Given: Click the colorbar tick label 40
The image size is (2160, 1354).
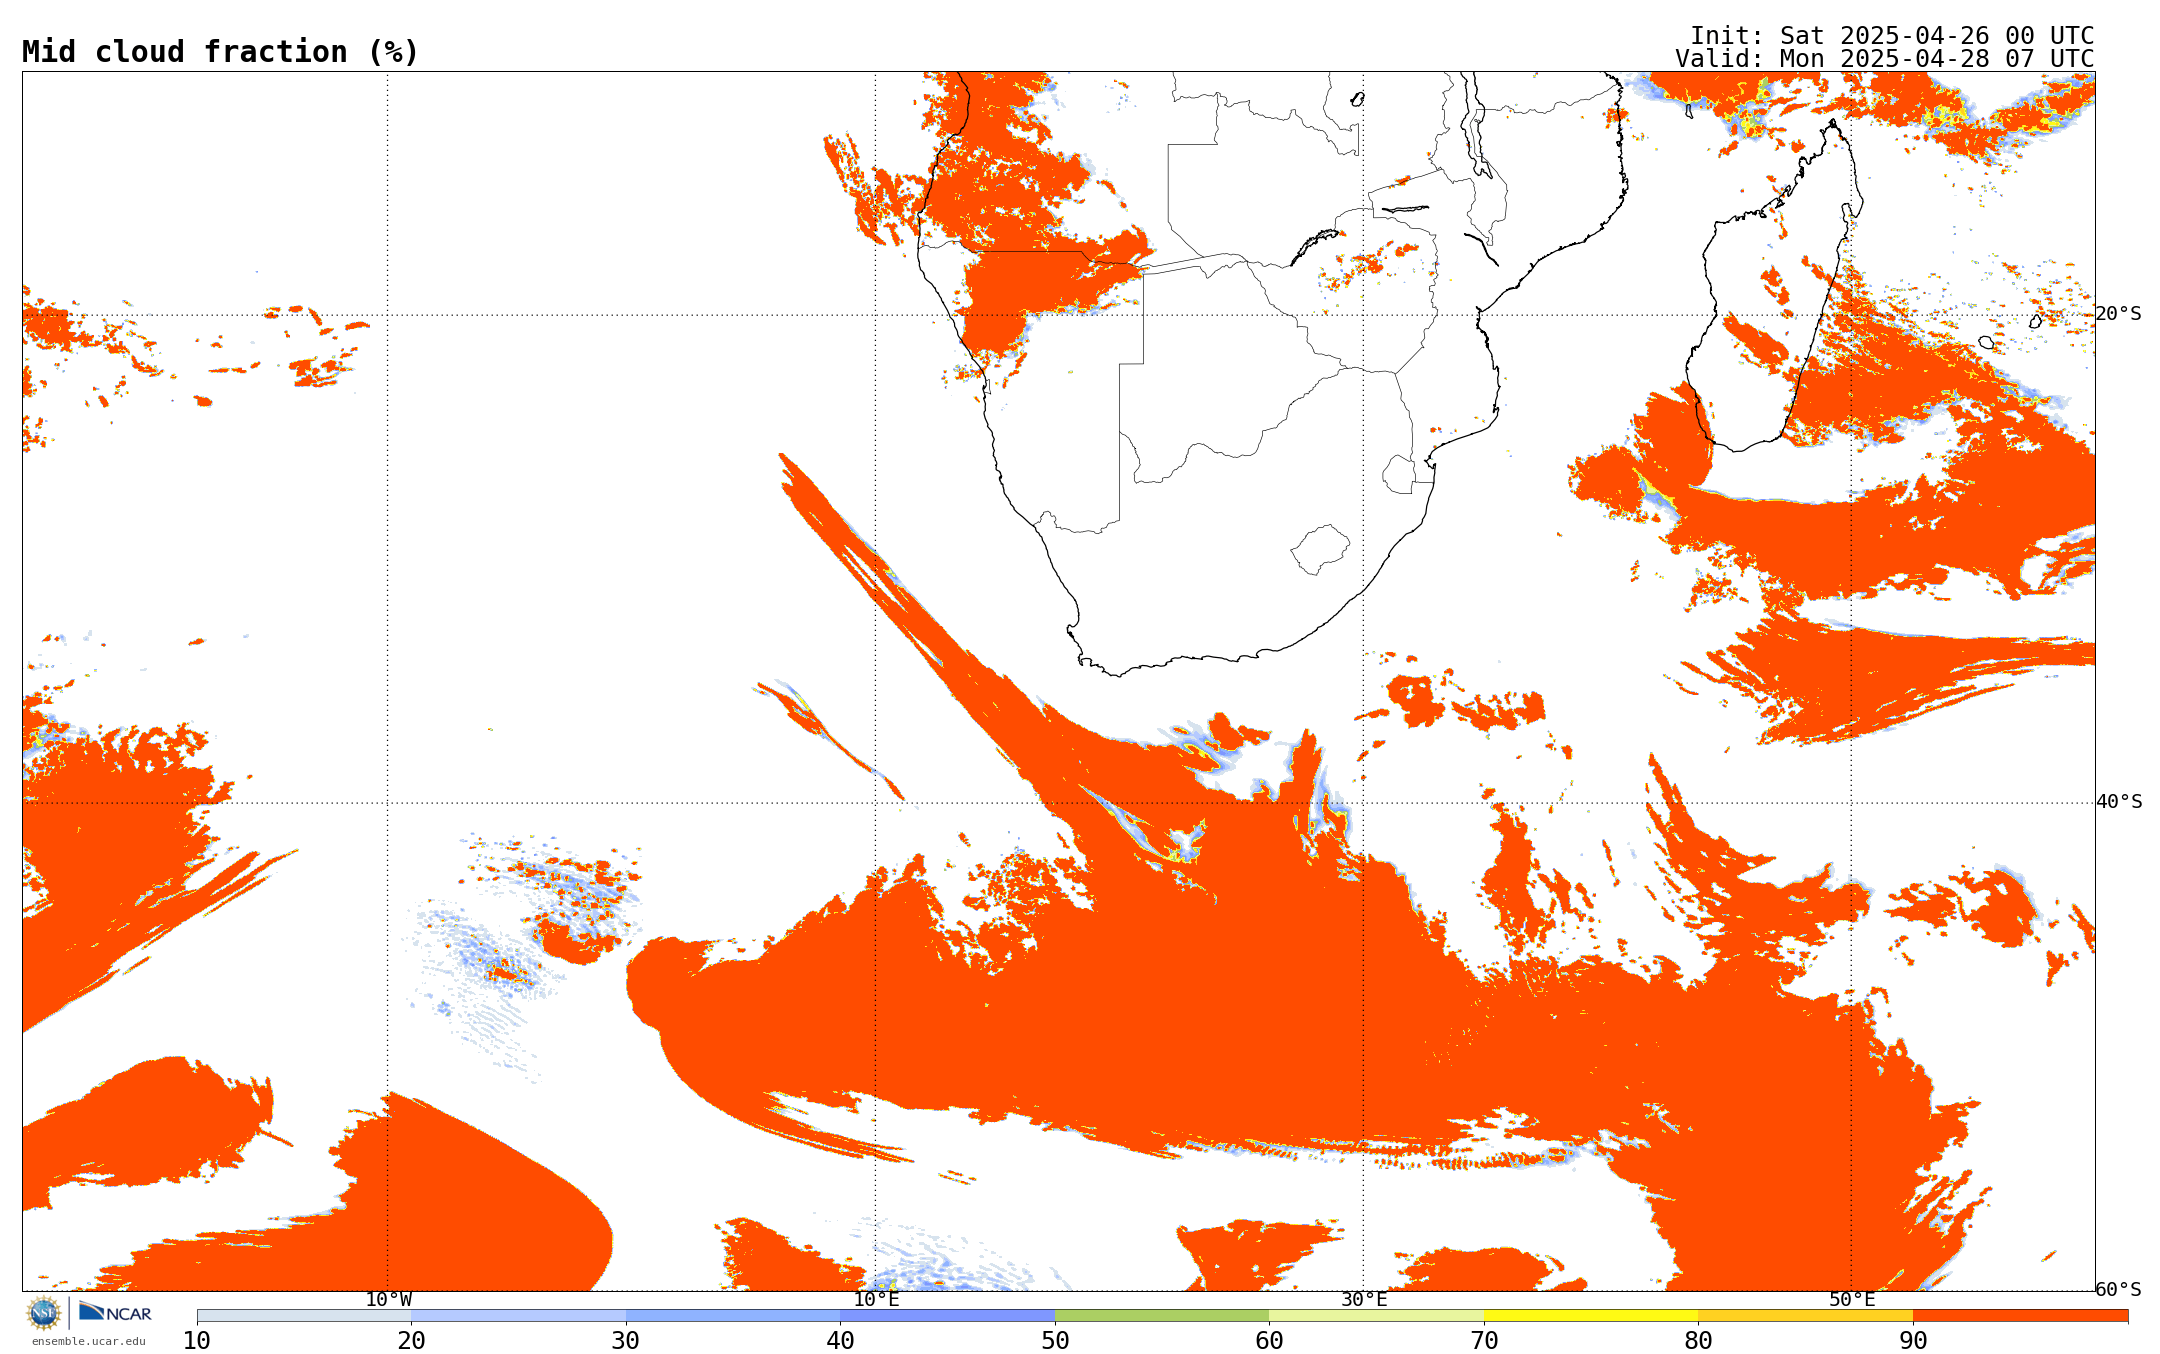Looking at the screenshot, I should 841,1340.
